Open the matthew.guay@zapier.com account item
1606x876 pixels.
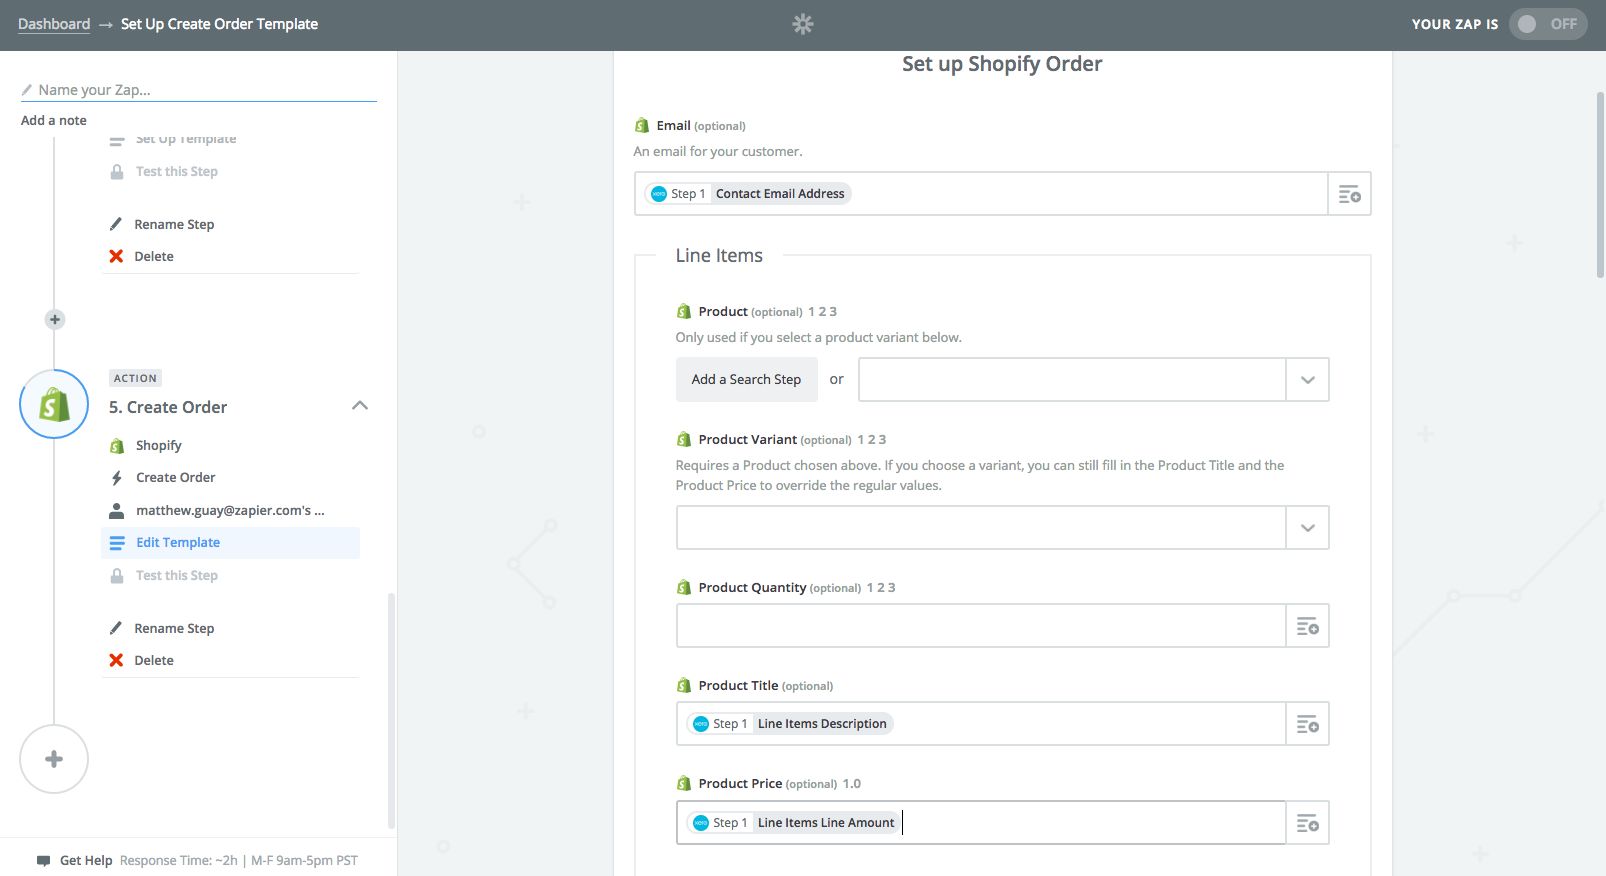[230, 510]
